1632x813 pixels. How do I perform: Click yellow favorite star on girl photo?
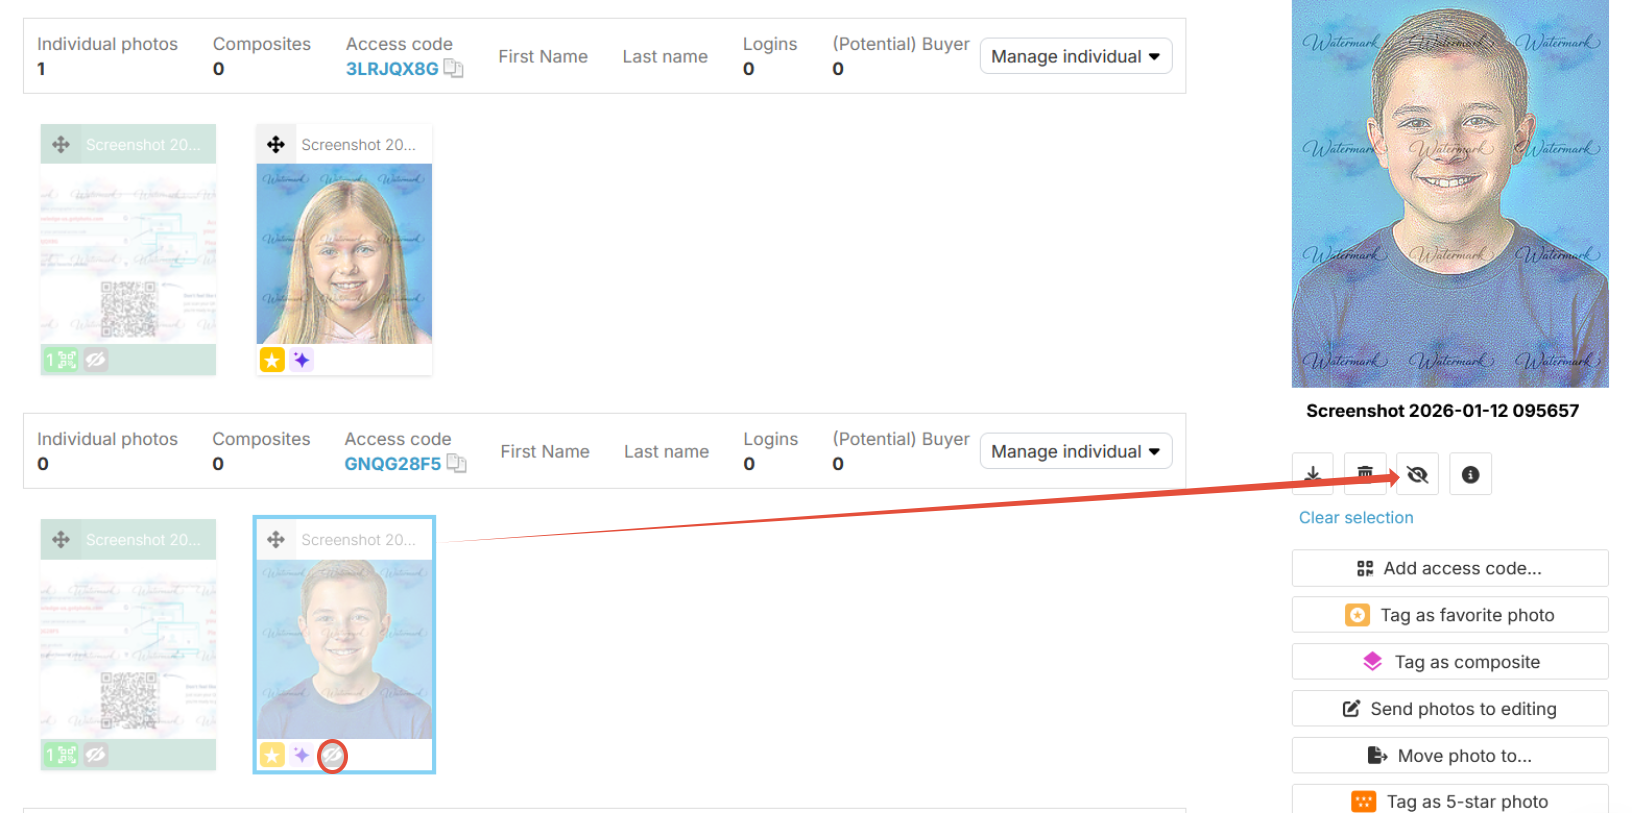coord(272,360)
